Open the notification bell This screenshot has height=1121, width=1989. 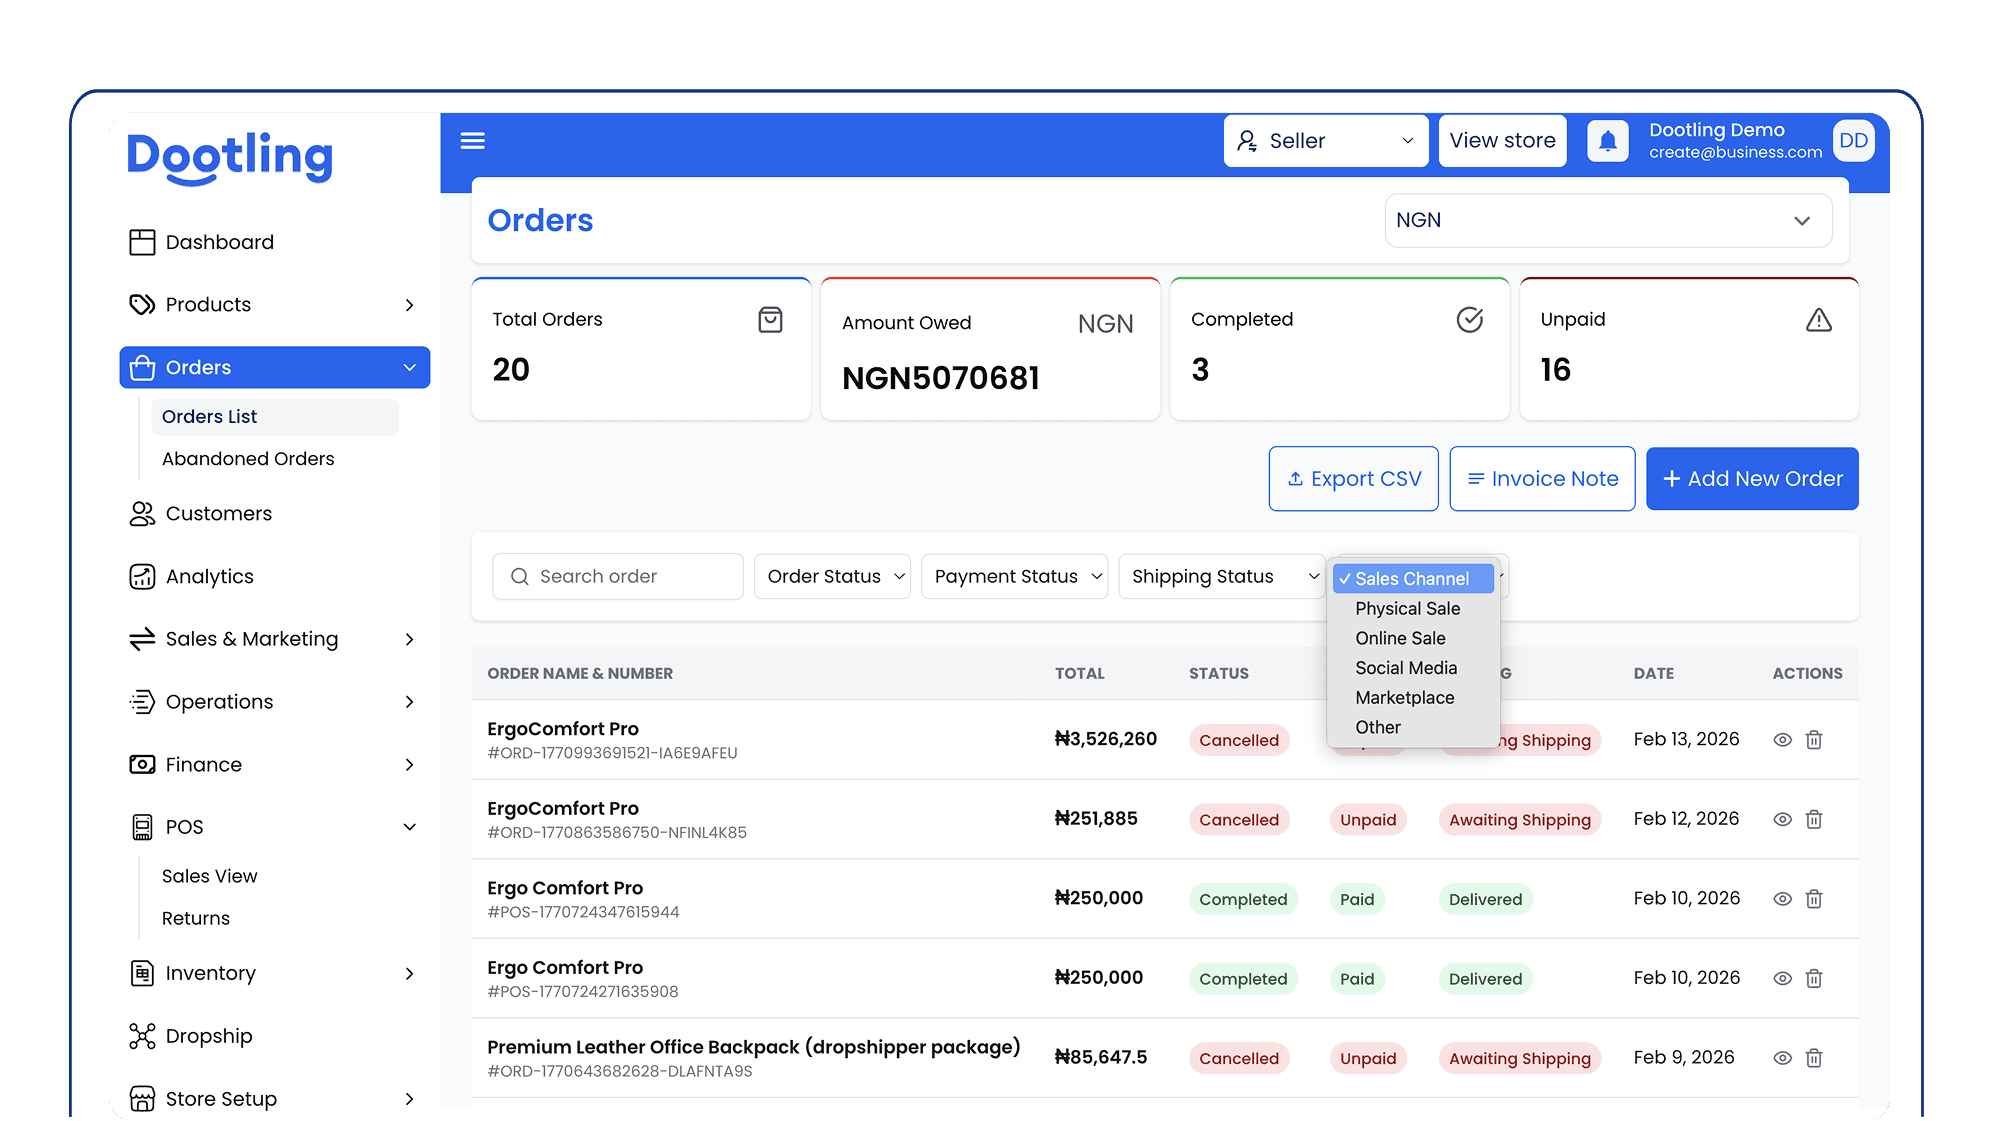(1607, 141)
